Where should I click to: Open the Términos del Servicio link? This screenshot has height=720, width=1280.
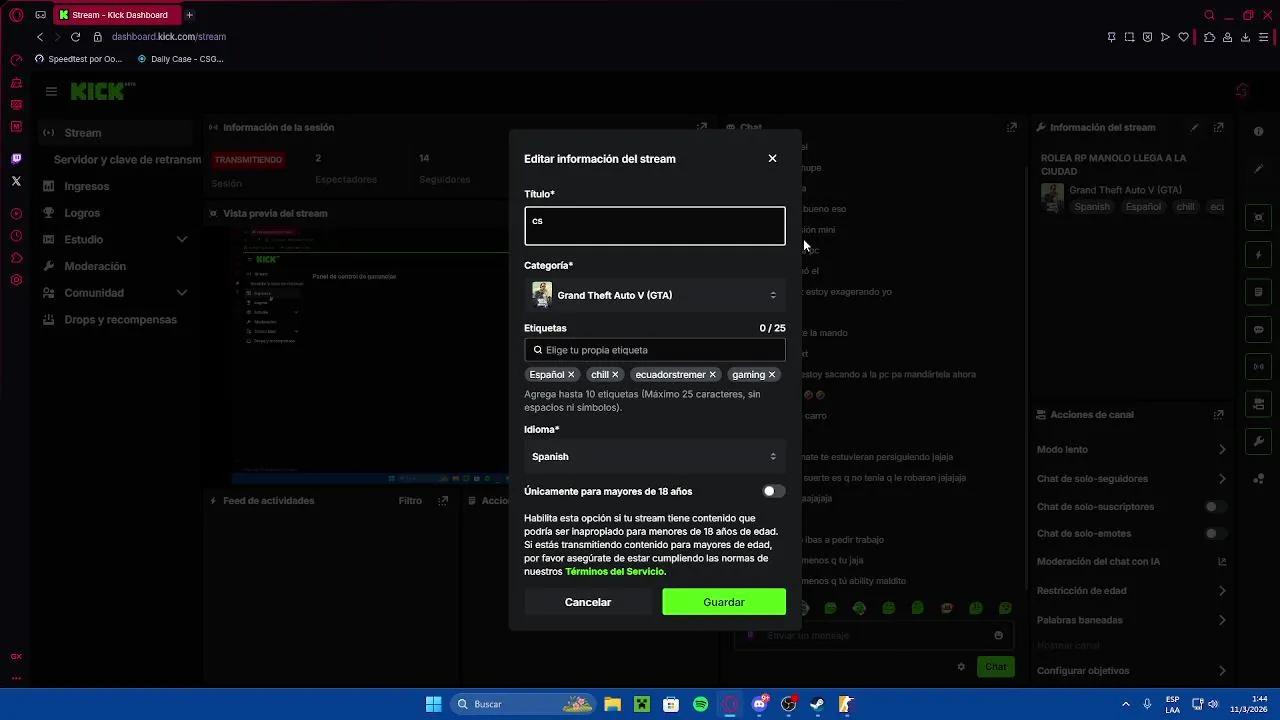[614, 571]
